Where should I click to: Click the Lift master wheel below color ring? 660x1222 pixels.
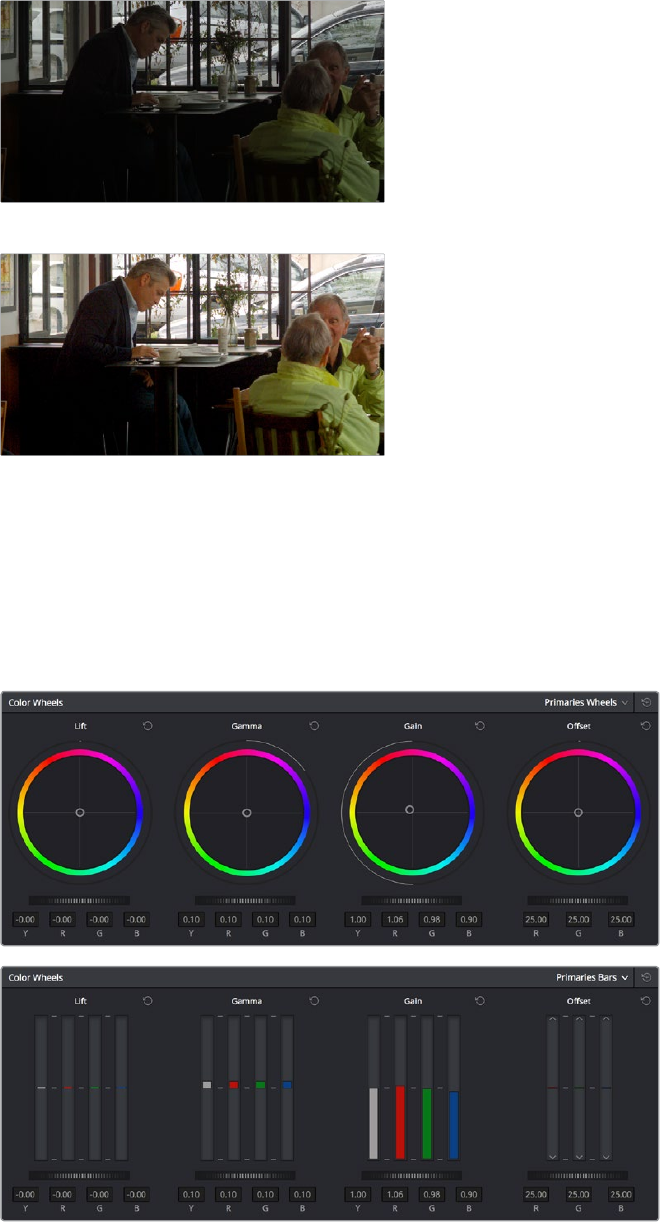pyautogui.click(x=79, y=900)
